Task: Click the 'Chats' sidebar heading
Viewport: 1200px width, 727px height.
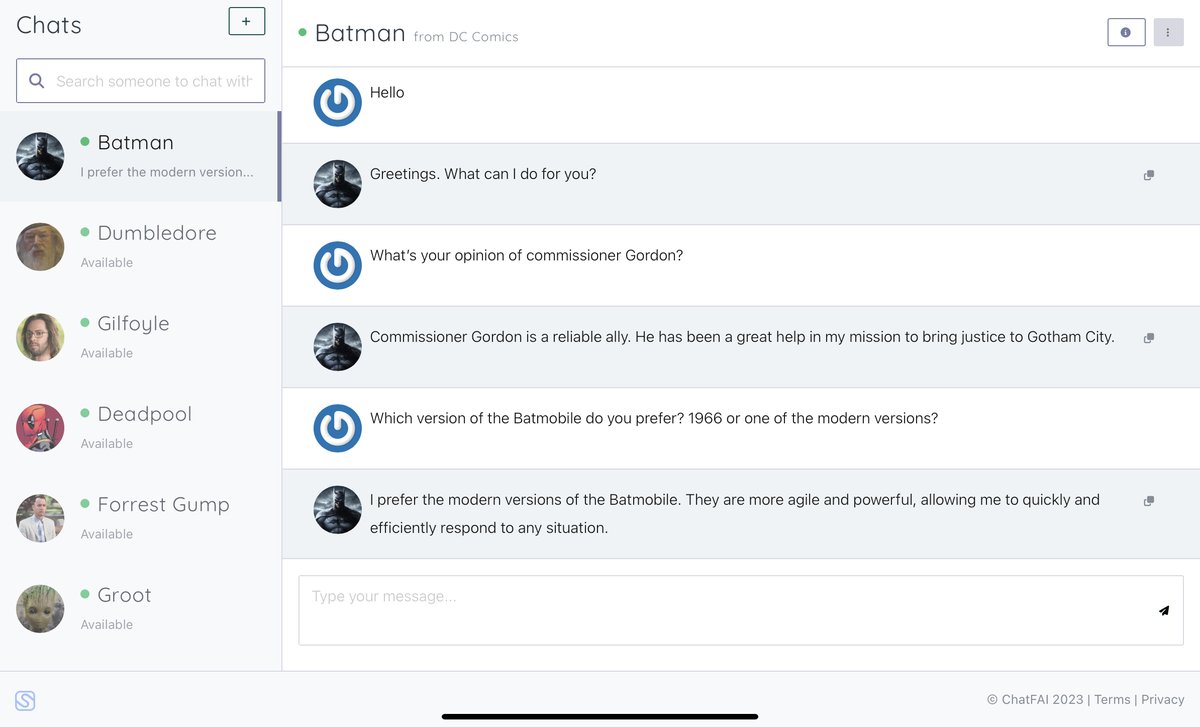Action: [49, 25]
